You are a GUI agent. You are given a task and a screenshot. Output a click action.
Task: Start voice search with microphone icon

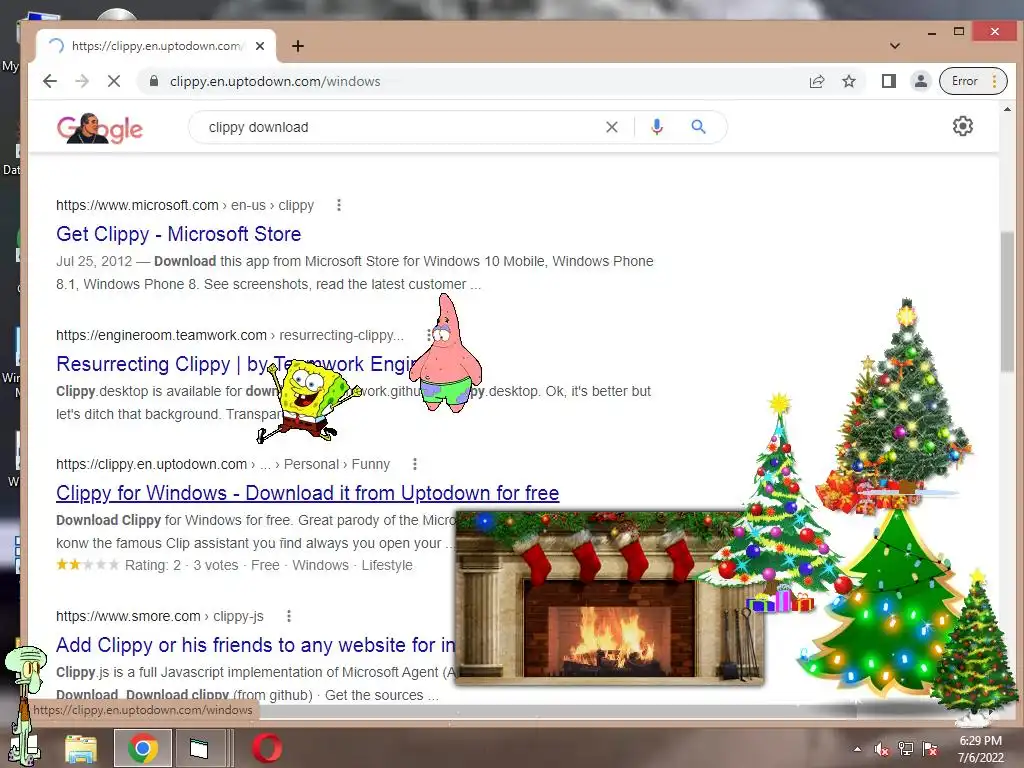(657, 127)
